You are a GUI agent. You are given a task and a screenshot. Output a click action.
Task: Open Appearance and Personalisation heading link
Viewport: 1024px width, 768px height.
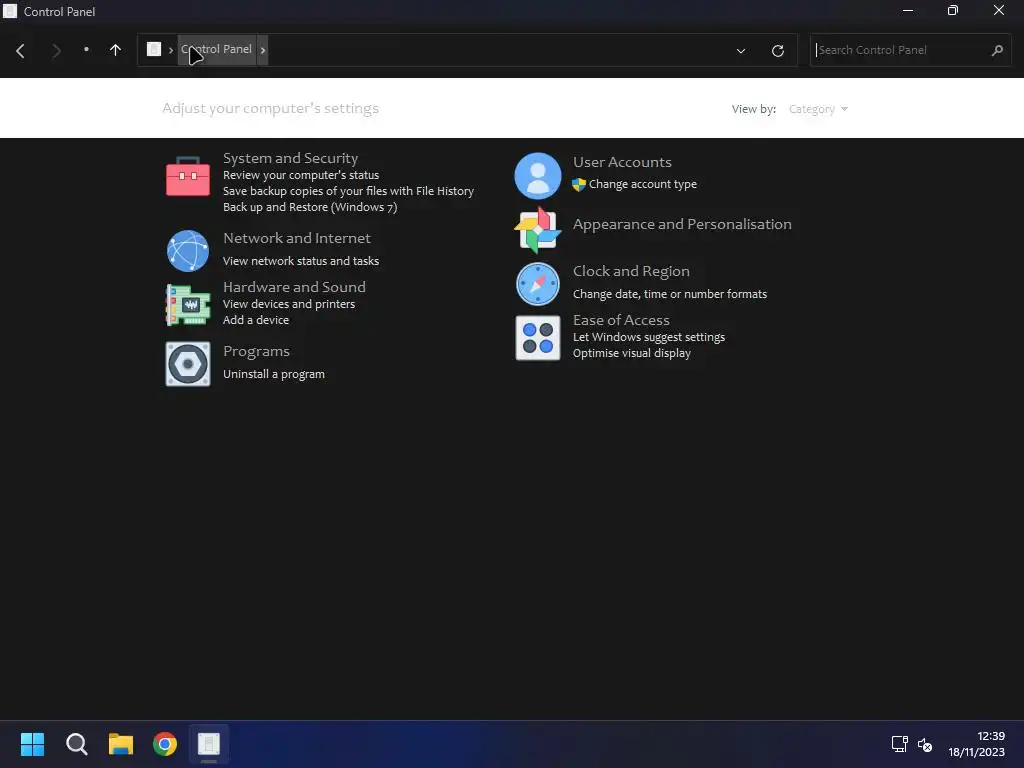682,224
